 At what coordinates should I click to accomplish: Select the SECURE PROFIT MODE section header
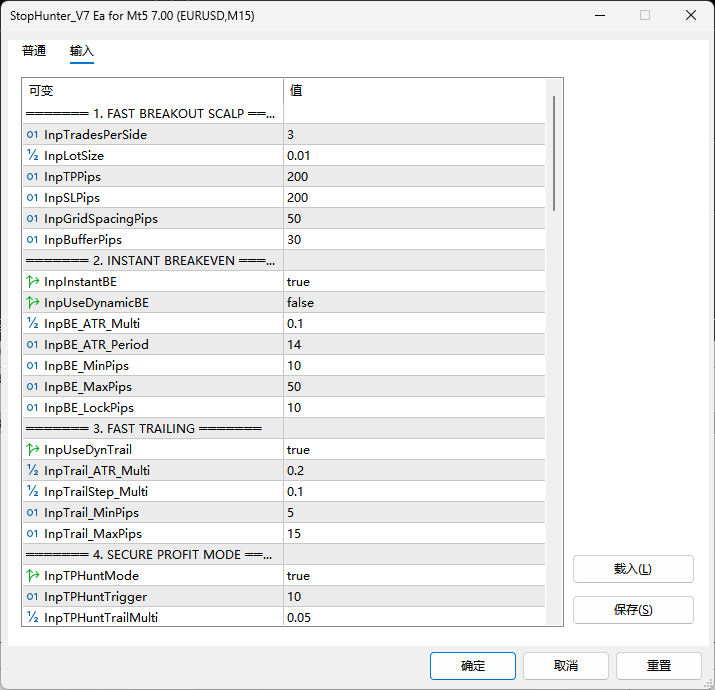150,555
